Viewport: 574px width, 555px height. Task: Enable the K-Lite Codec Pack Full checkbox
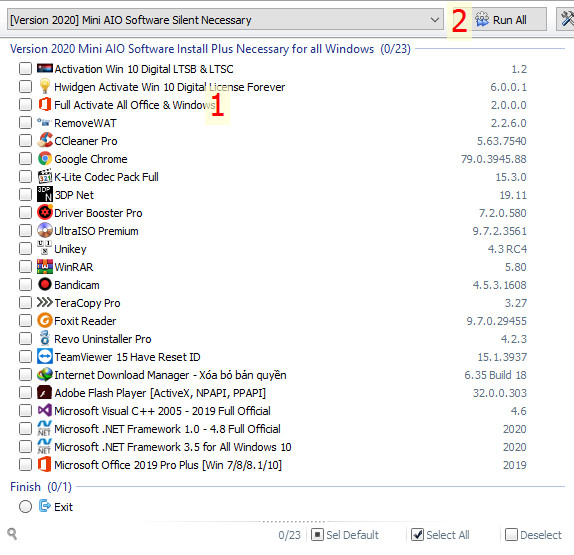click(25, 176)
